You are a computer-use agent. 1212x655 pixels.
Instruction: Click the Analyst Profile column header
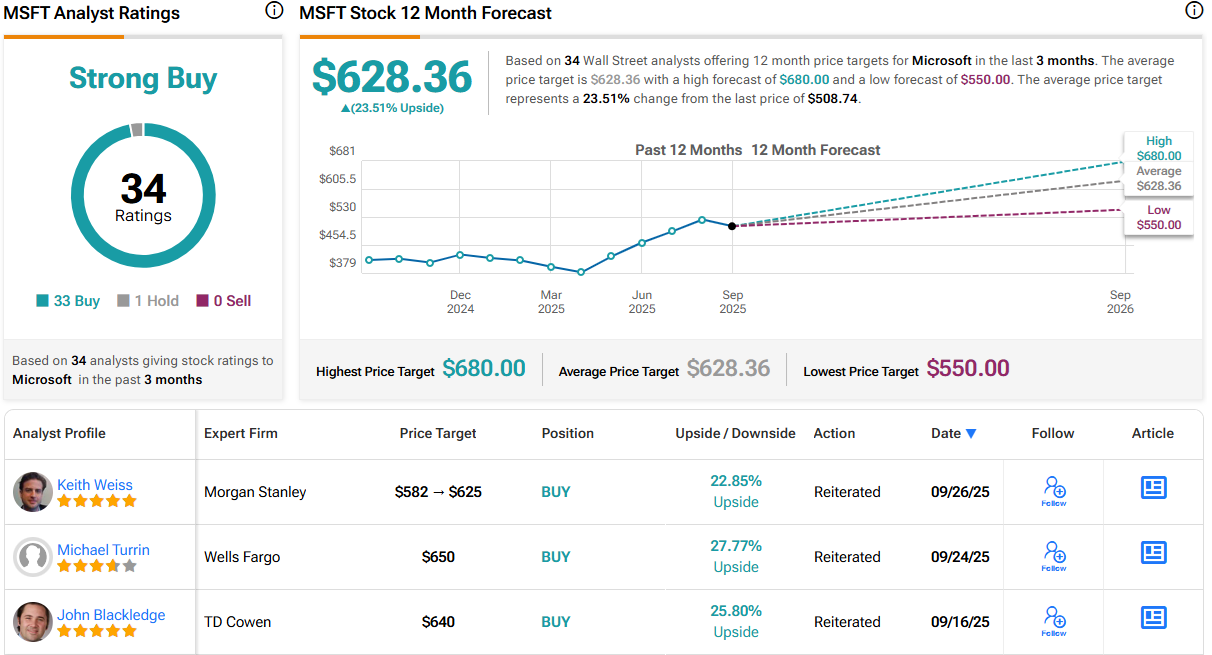pos(59,433)
